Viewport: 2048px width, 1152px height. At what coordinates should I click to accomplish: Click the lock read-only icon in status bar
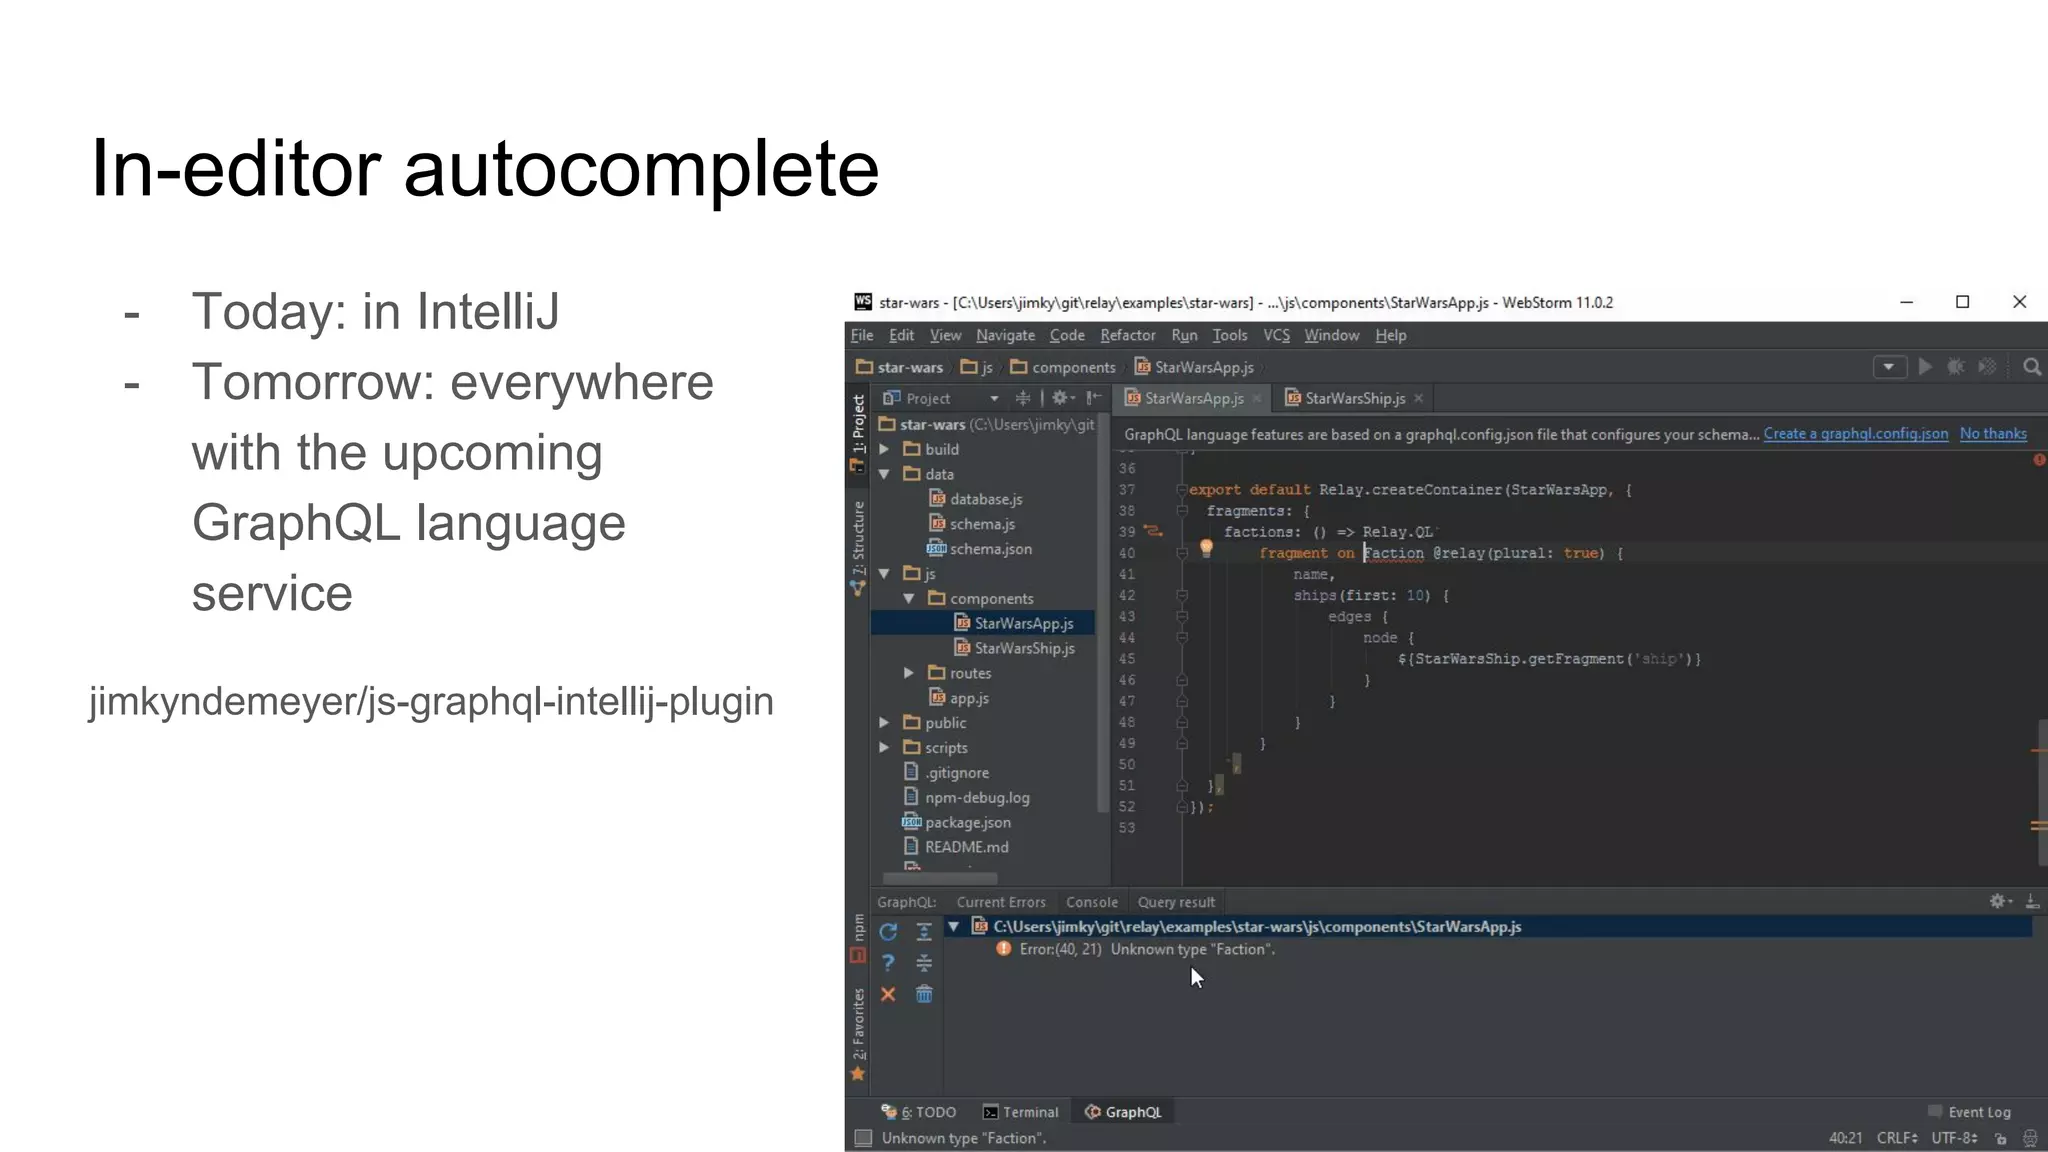click(x=2000, y=1138)
